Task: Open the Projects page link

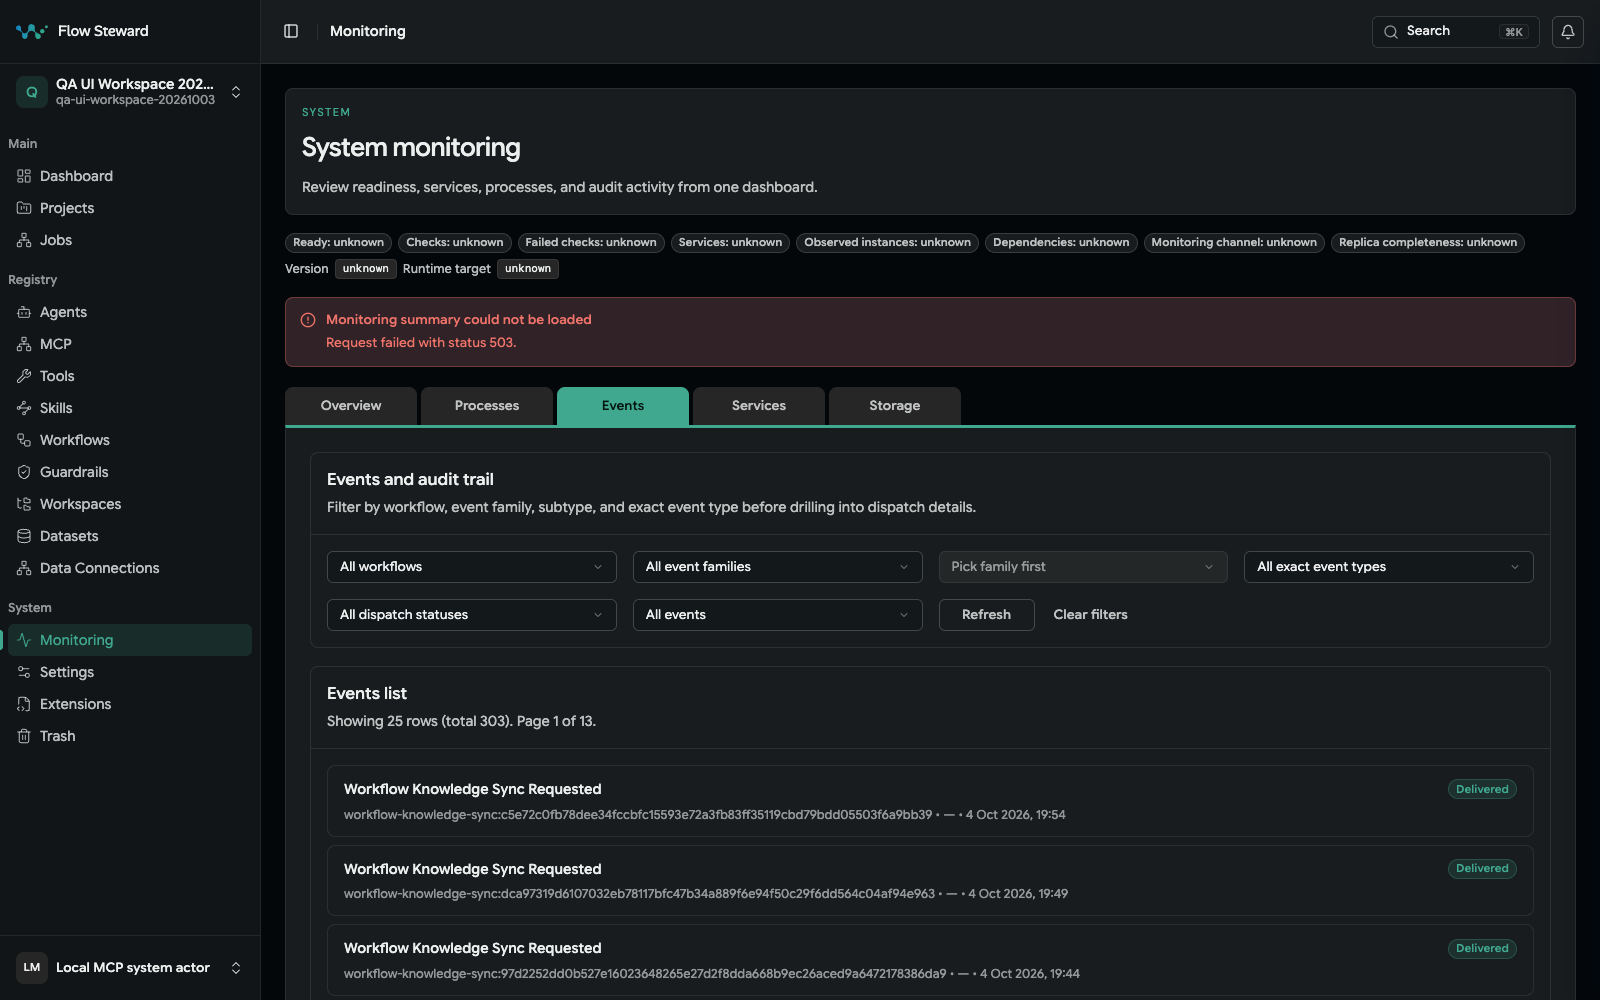Action: (x=130, y=208)
